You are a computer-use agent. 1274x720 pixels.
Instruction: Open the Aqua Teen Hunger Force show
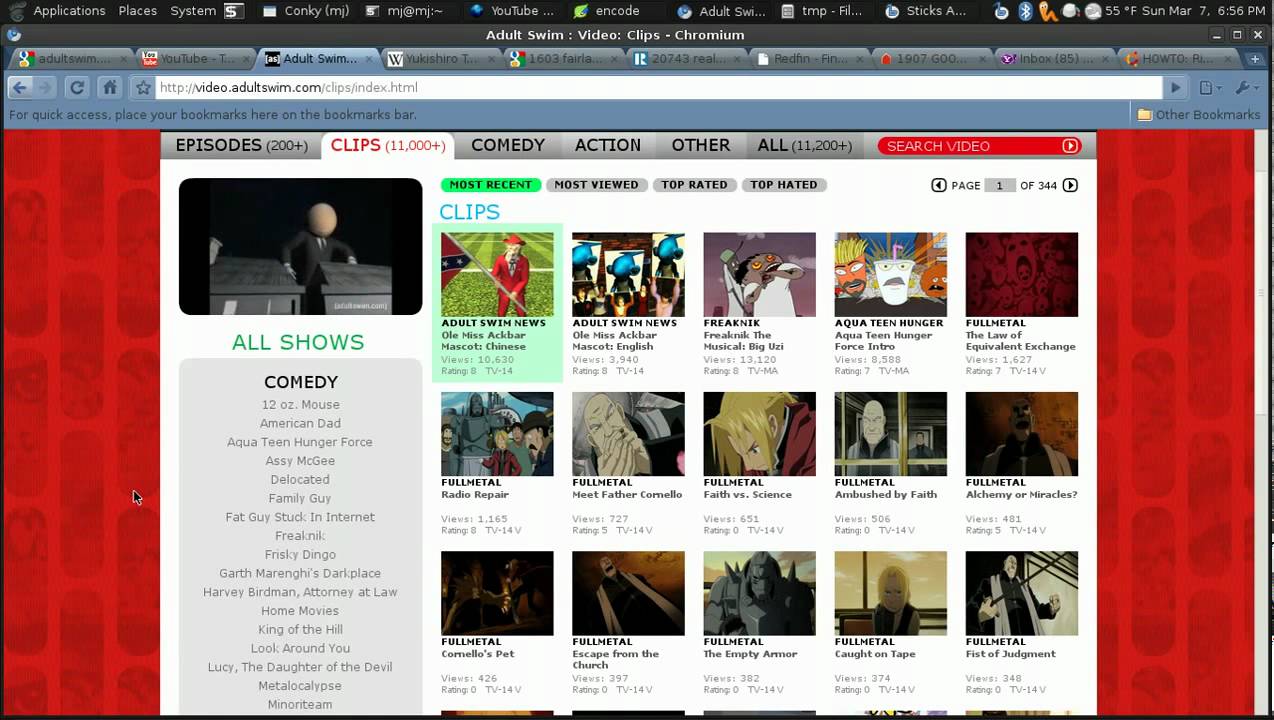click(300, 442)
